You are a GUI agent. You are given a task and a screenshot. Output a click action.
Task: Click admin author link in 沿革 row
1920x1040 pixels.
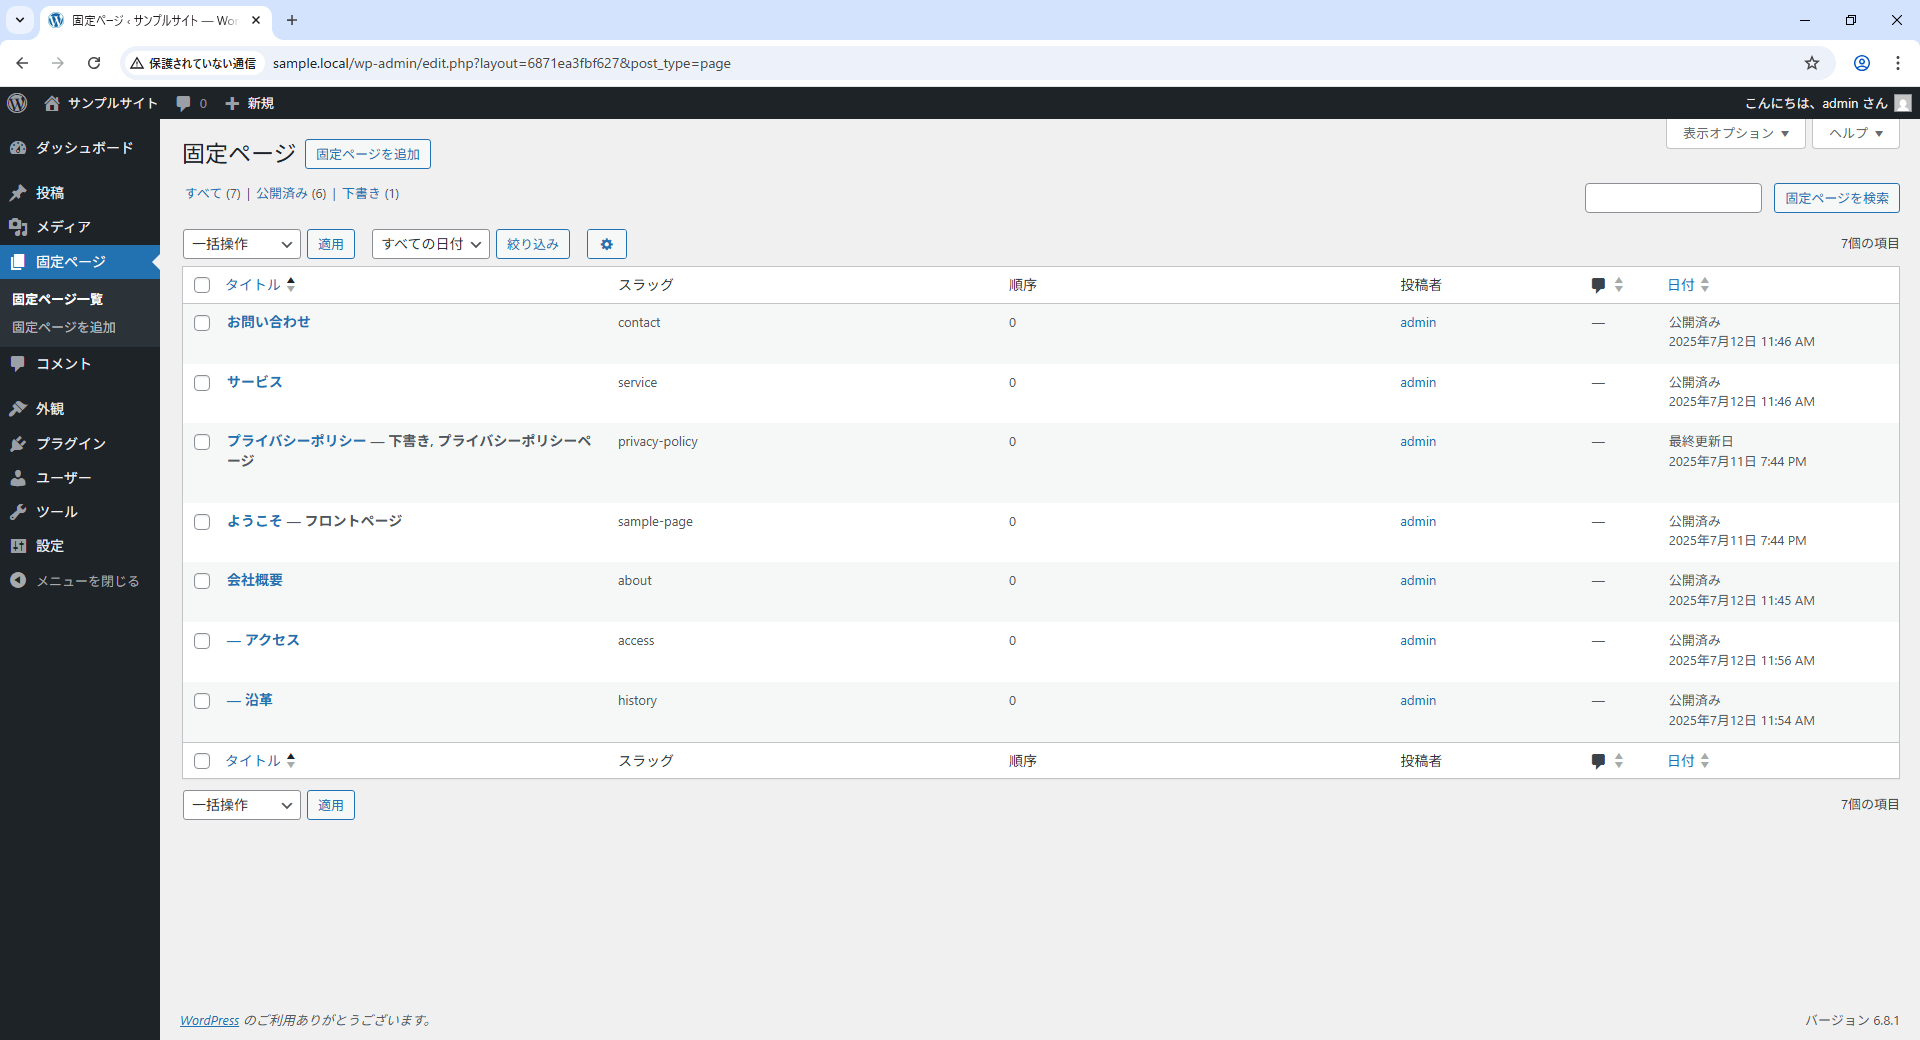(x=1418, y=701)
